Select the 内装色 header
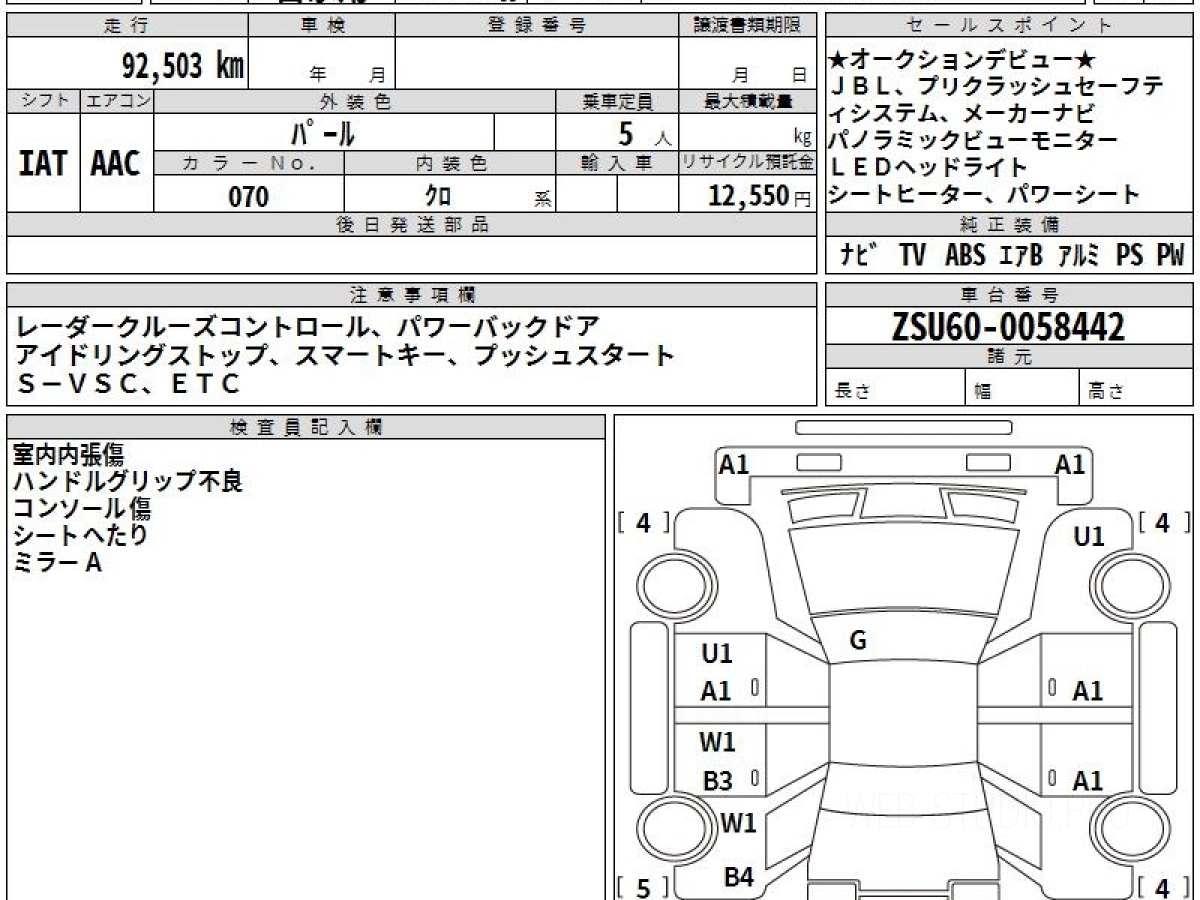Viewport: 1200px width, 900px height. coord(450,163)
